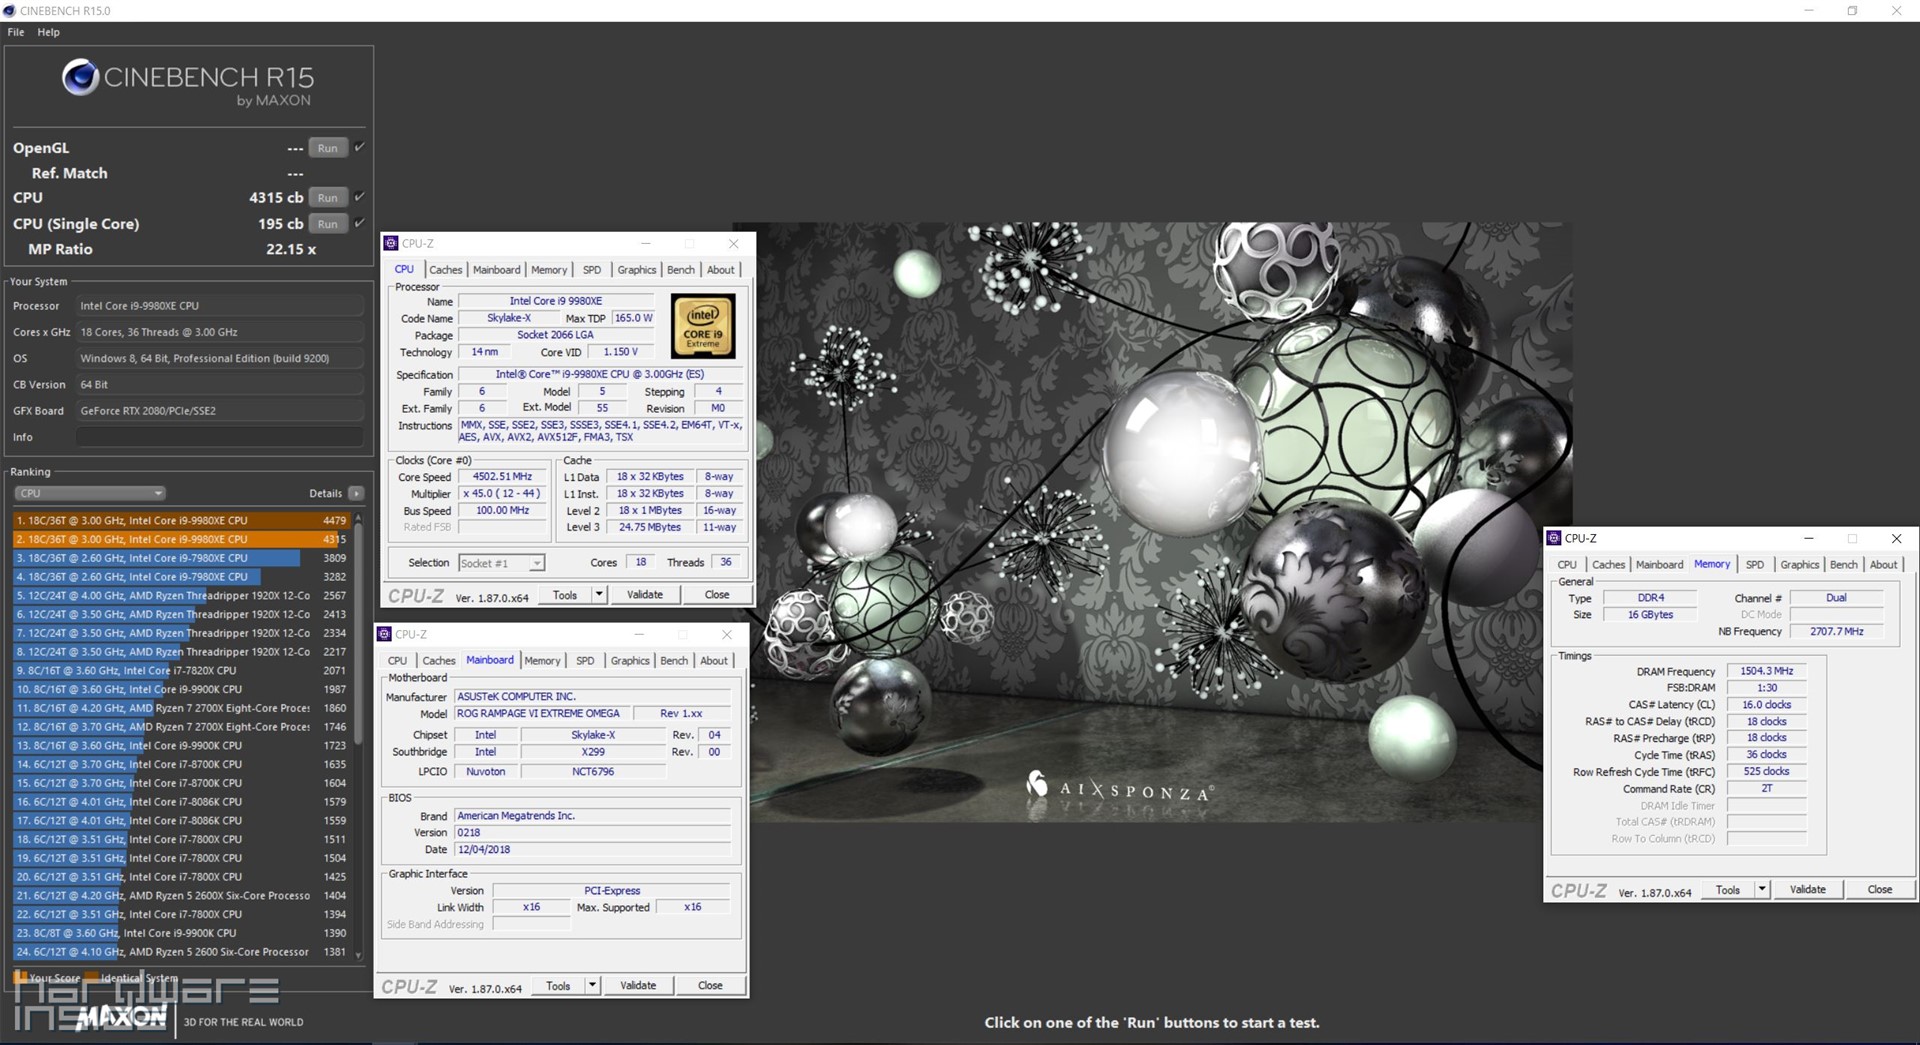Run the CPU Single Core benchmark

pos(328,224)
